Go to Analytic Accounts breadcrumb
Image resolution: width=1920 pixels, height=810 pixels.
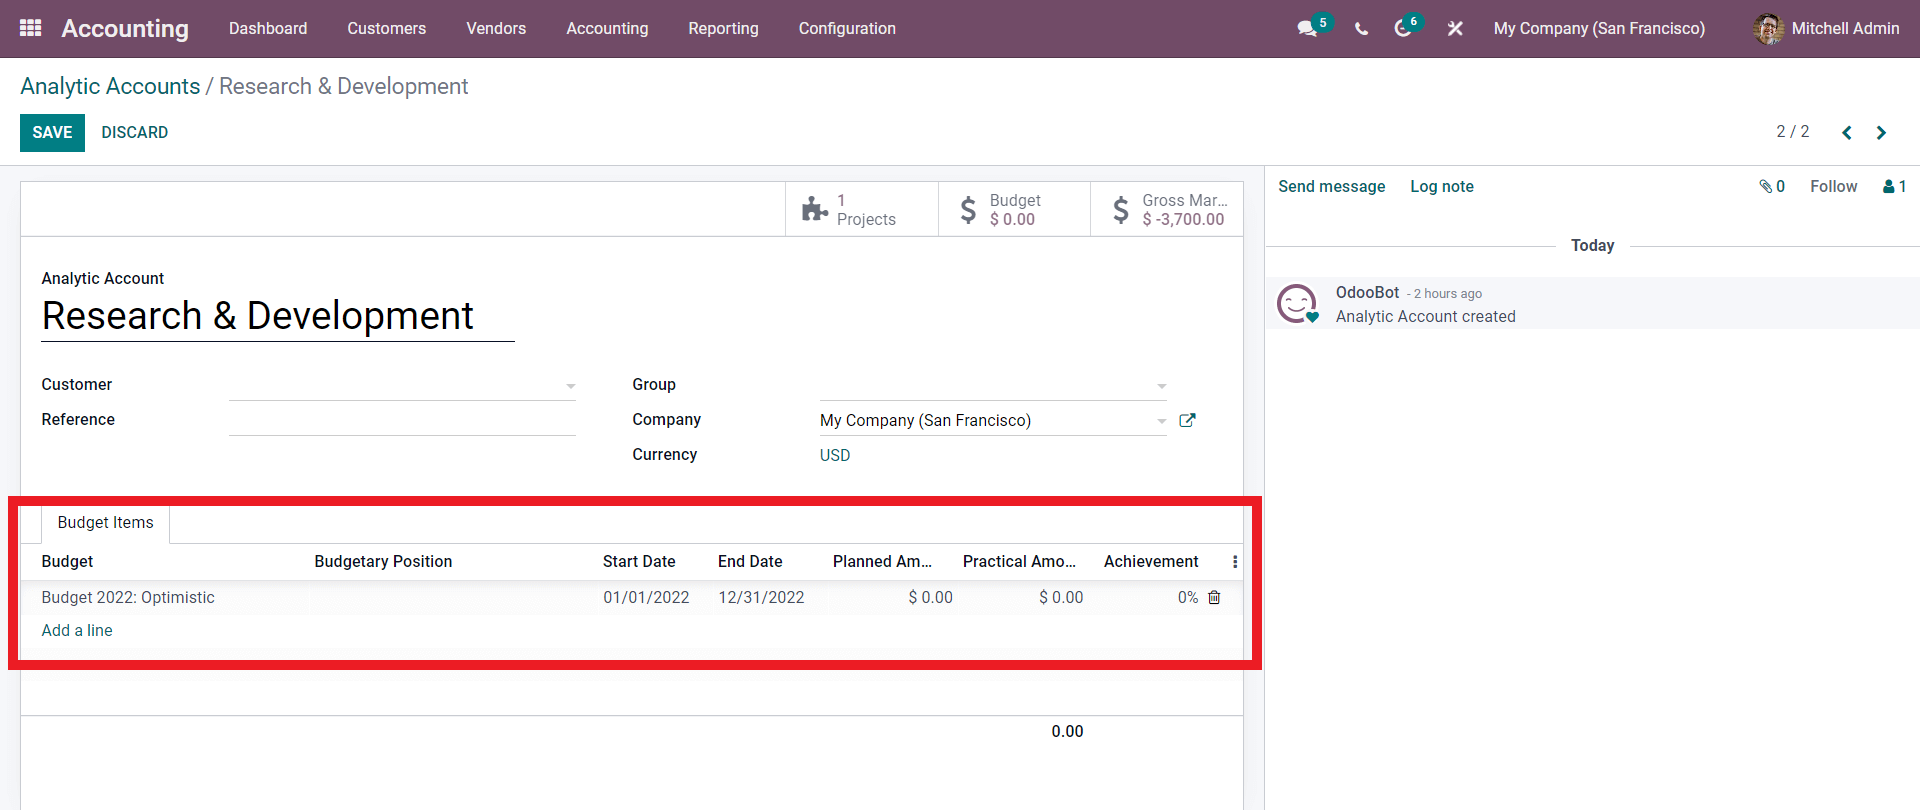click(x=110, y=86)
